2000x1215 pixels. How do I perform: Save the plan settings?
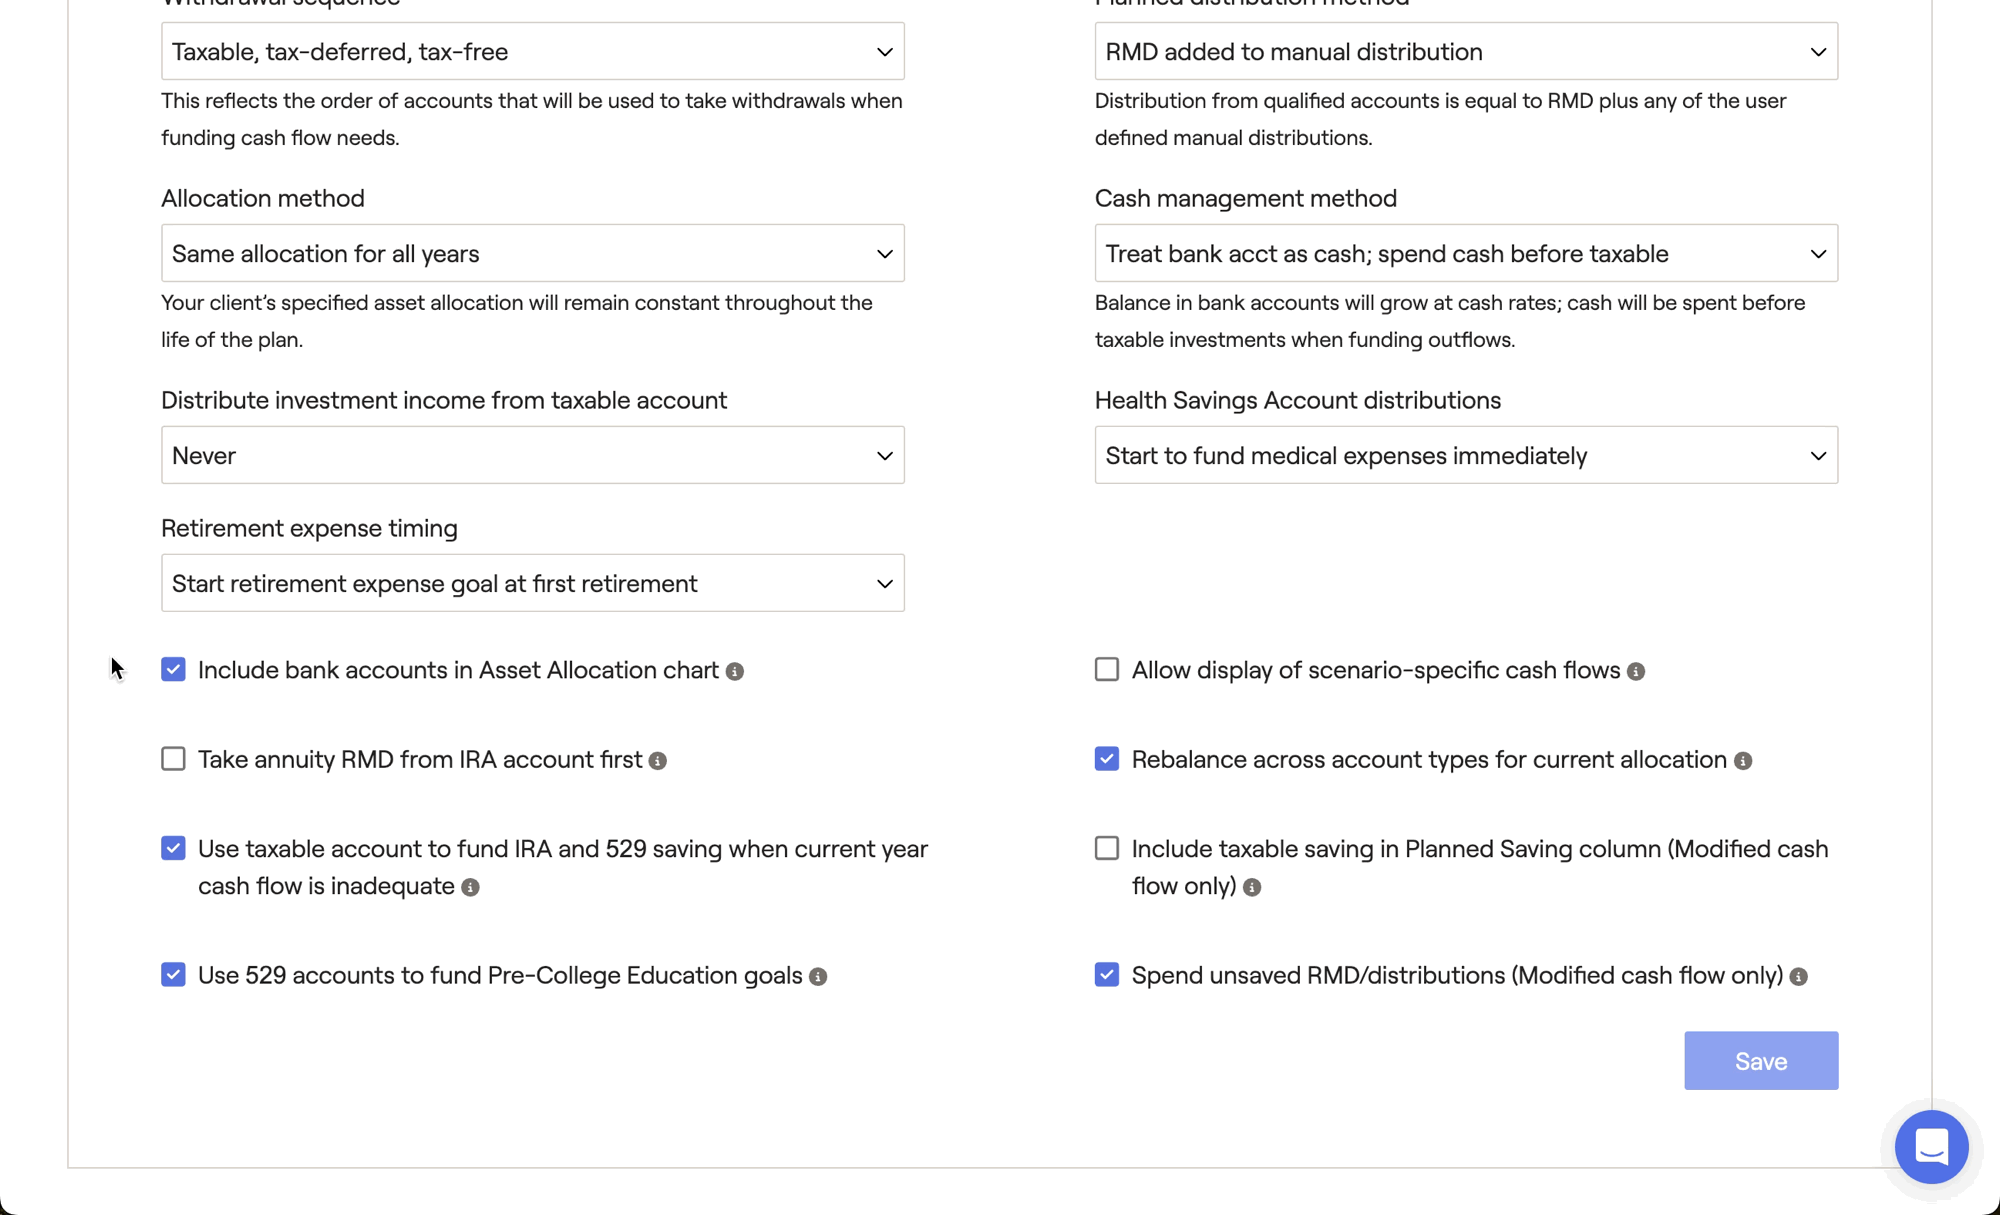point(1761,1061)
